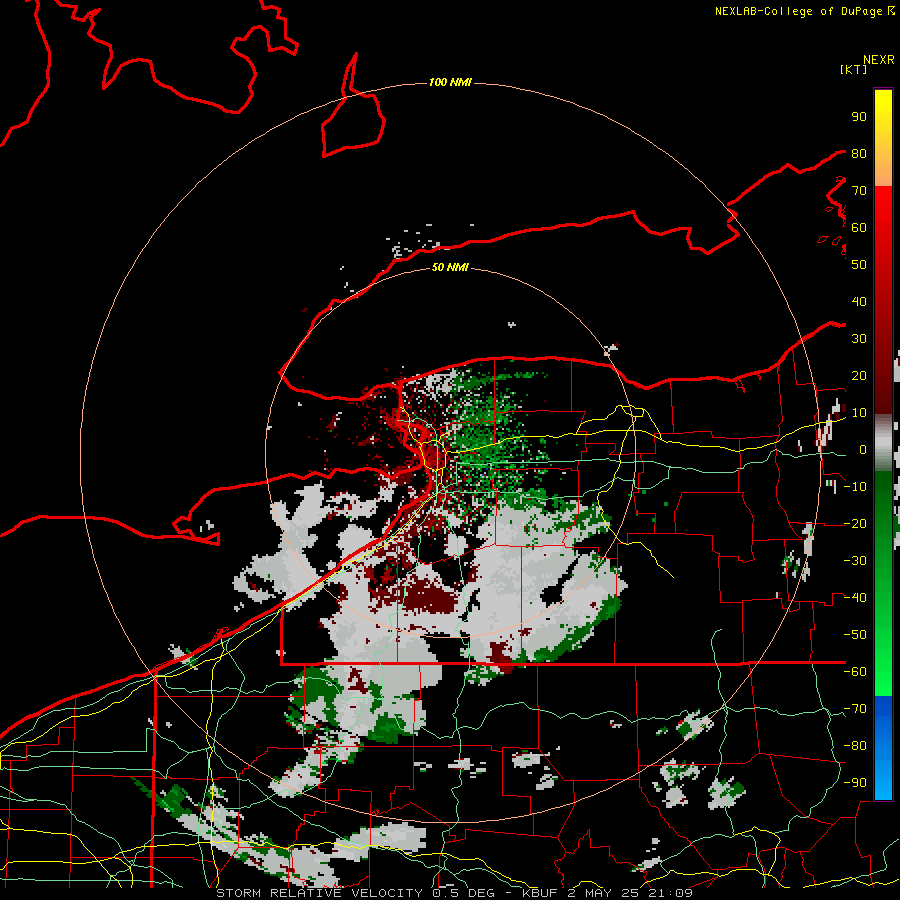Viewport: 900px width, 900px height.
Task: Click the 70 value on velocity scale
Action: click(x=859, y=191)
